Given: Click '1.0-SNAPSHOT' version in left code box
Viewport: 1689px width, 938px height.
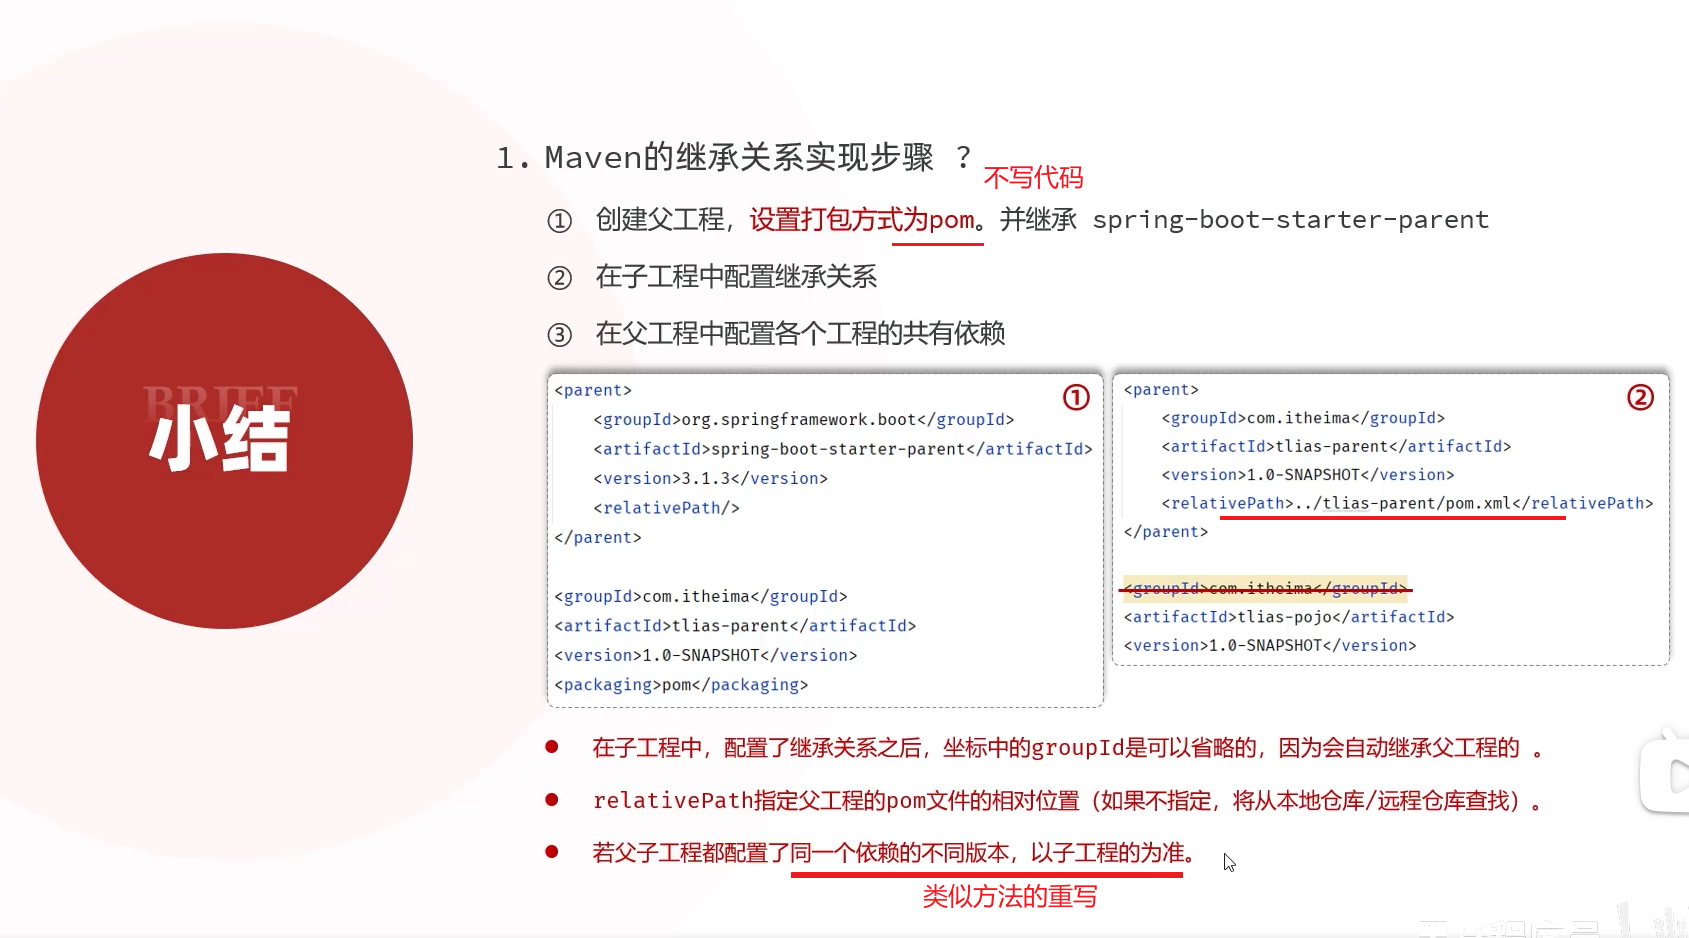Looking at the screenshot, I should tap(705, 656).
